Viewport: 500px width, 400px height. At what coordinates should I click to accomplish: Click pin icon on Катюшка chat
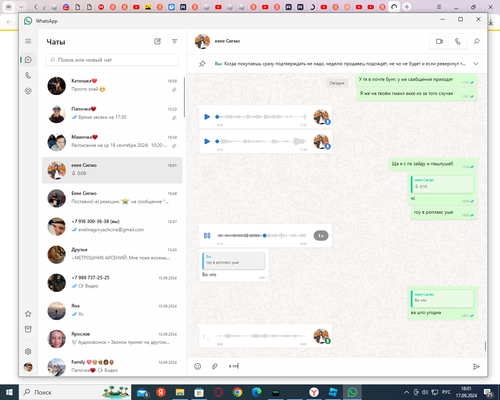point(174,90)
